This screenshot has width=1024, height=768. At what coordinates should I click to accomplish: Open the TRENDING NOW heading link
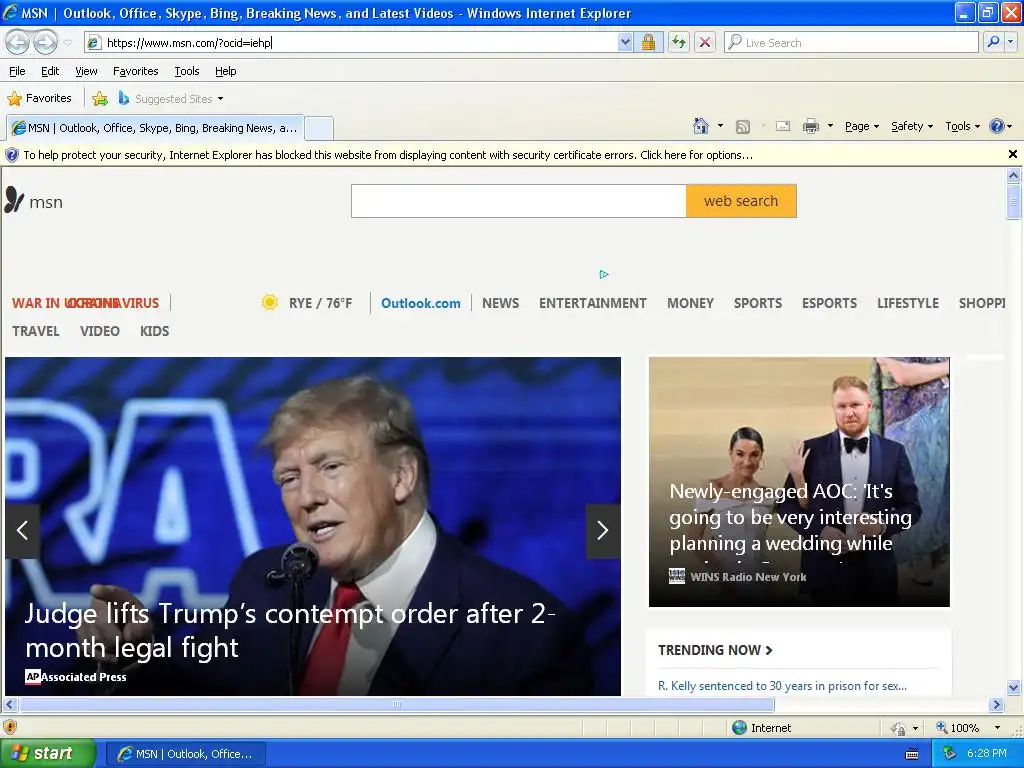715,650
